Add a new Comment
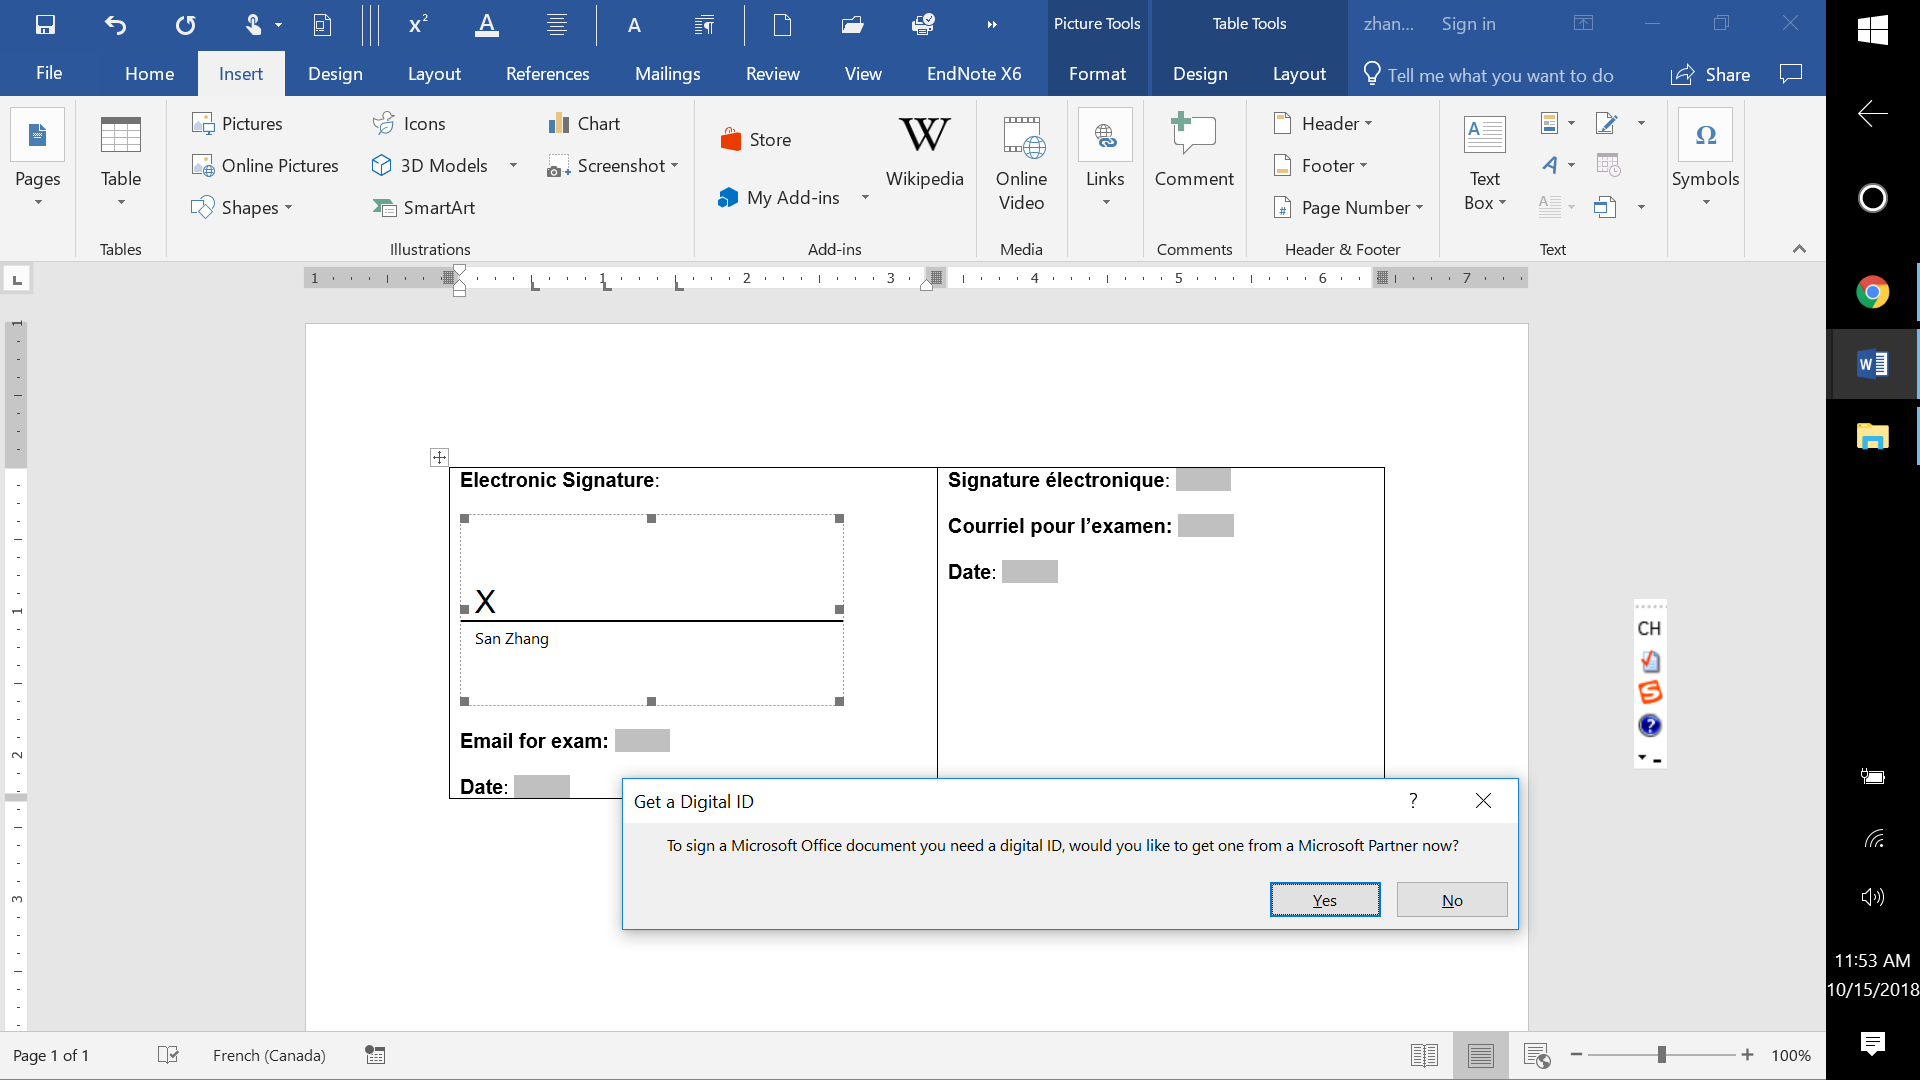Image resolution: width=1920 pixels, height=1080 pixels. pos(1194,152)
